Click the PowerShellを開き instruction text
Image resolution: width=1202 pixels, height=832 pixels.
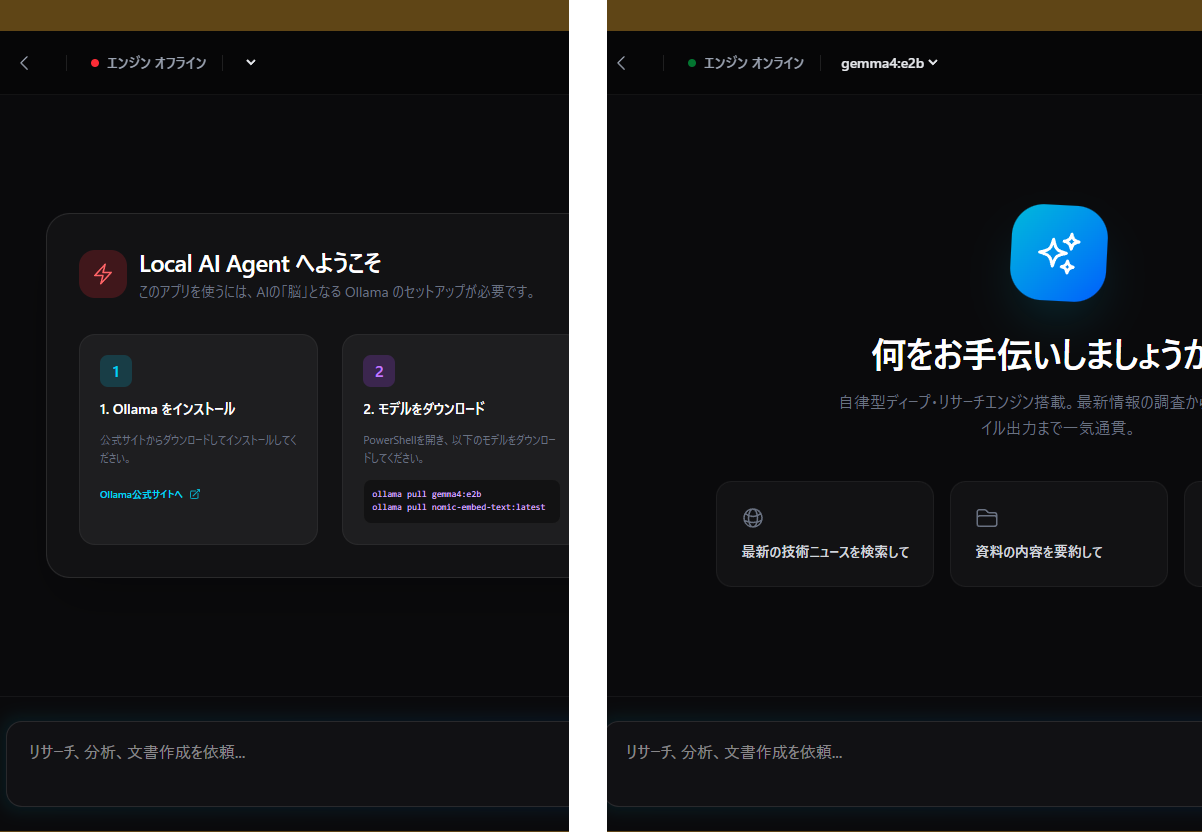[460, 449]
